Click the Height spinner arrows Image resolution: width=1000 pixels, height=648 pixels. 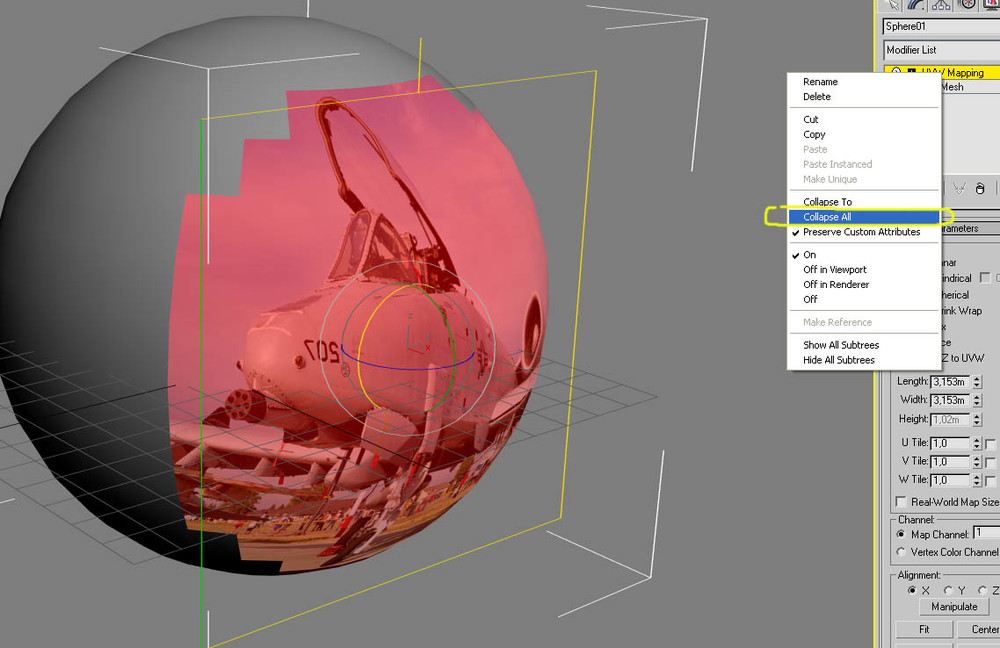point(976,419)
